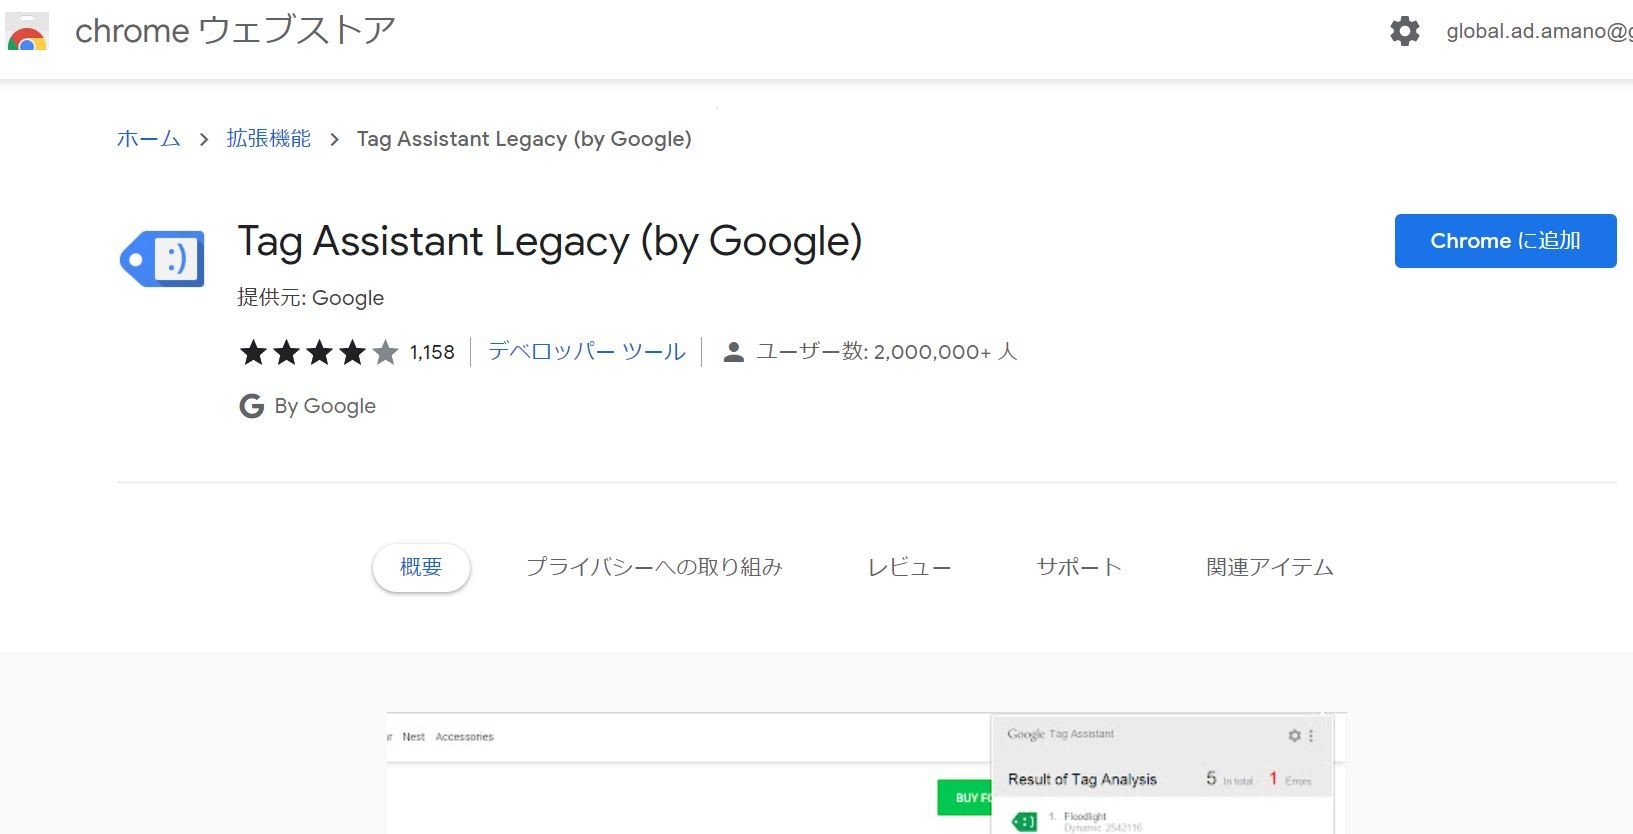Open デベロッパー ツール category link
Image resolution: width=1633 pixels, height=834 pixels.
pos(587,352)
